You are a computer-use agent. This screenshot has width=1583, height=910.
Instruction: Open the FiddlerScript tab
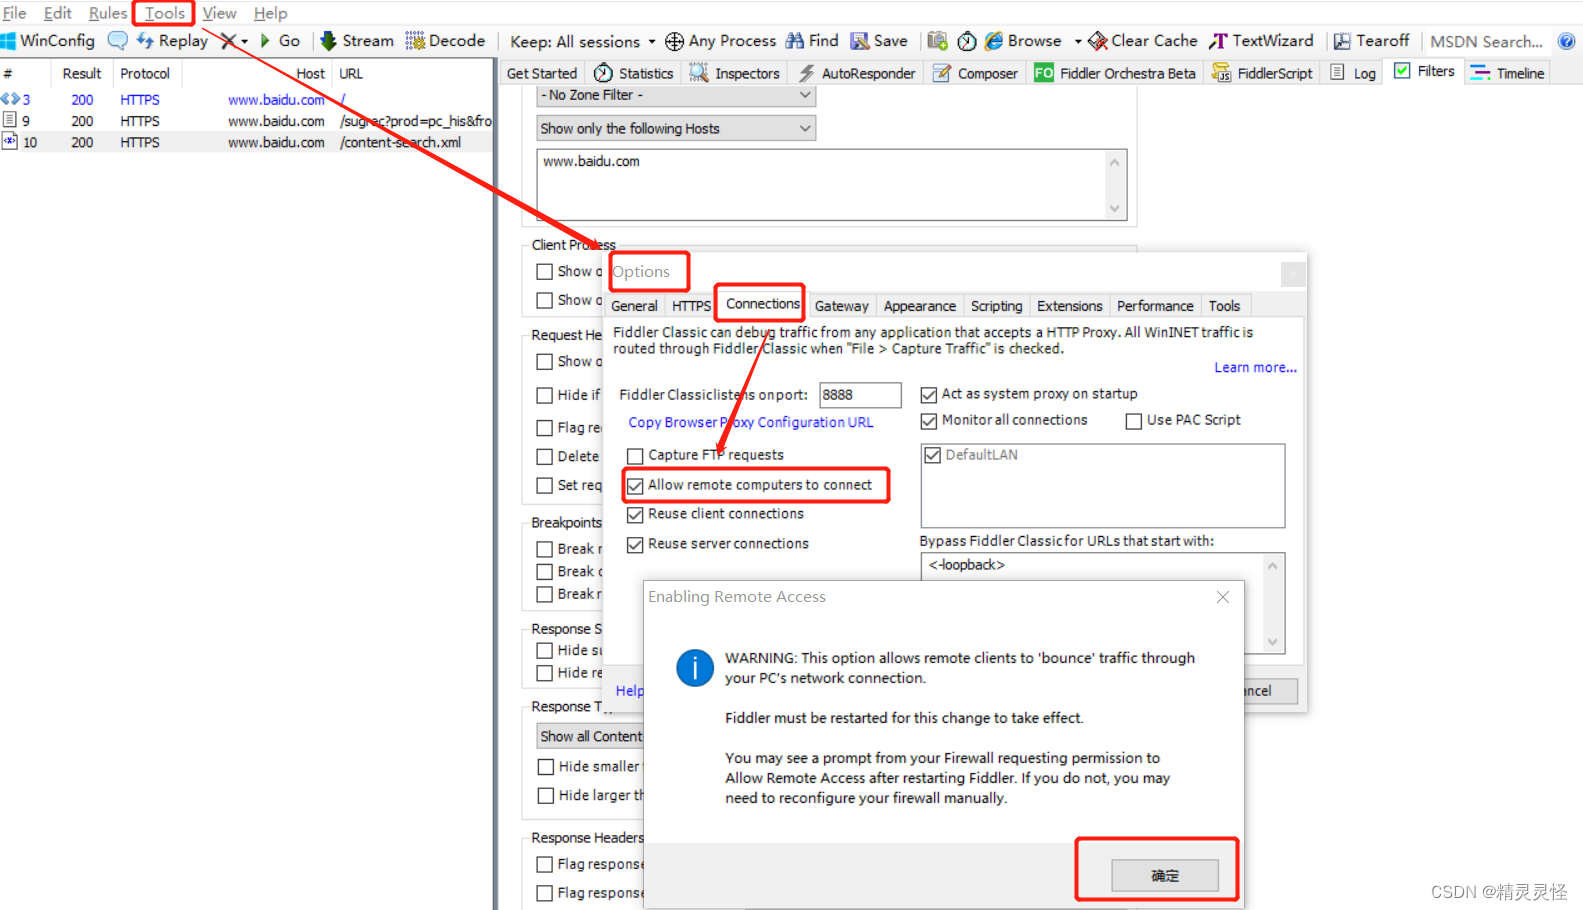tap(1262, 73)
